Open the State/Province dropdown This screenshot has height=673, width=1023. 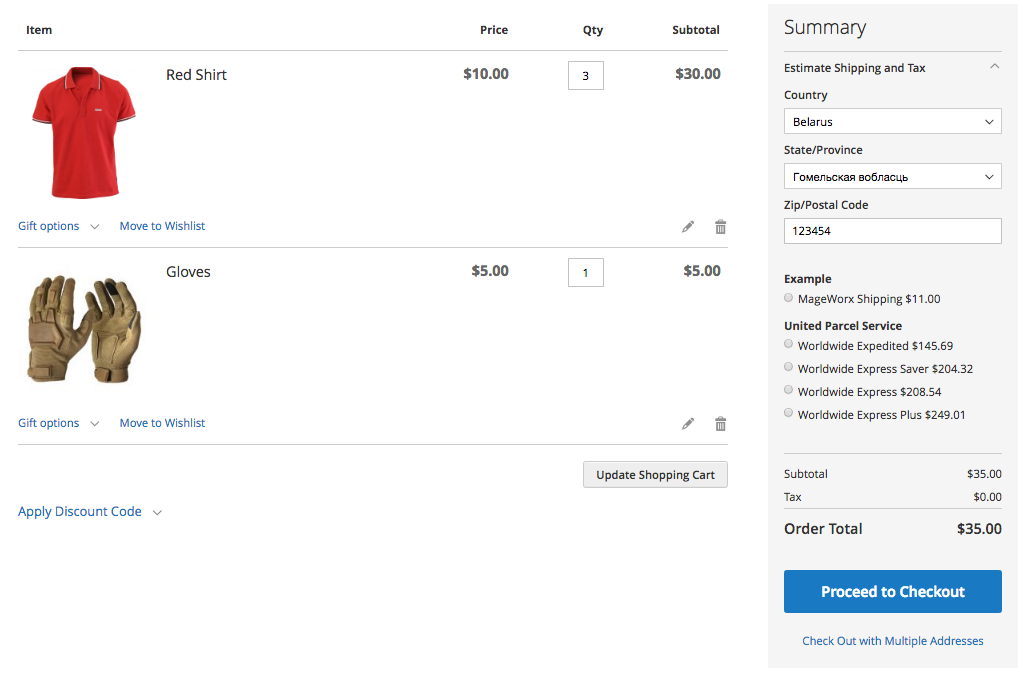coord(892,177)
